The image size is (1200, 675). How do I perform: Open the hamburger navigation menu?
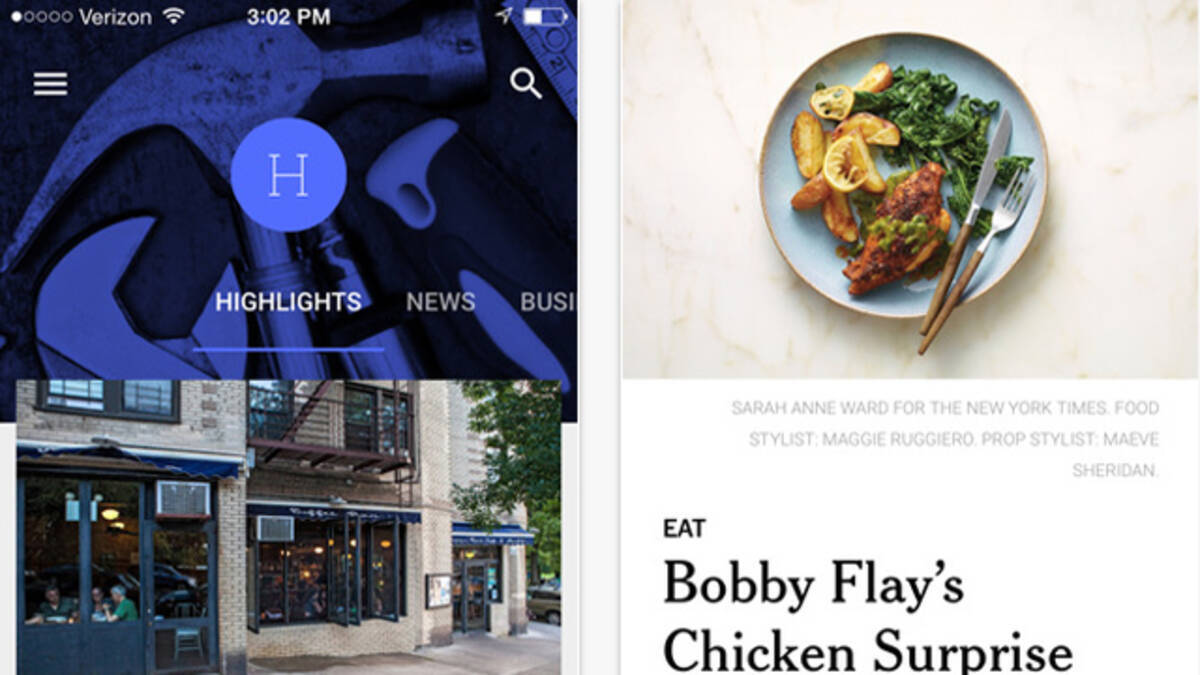point(50,84)
